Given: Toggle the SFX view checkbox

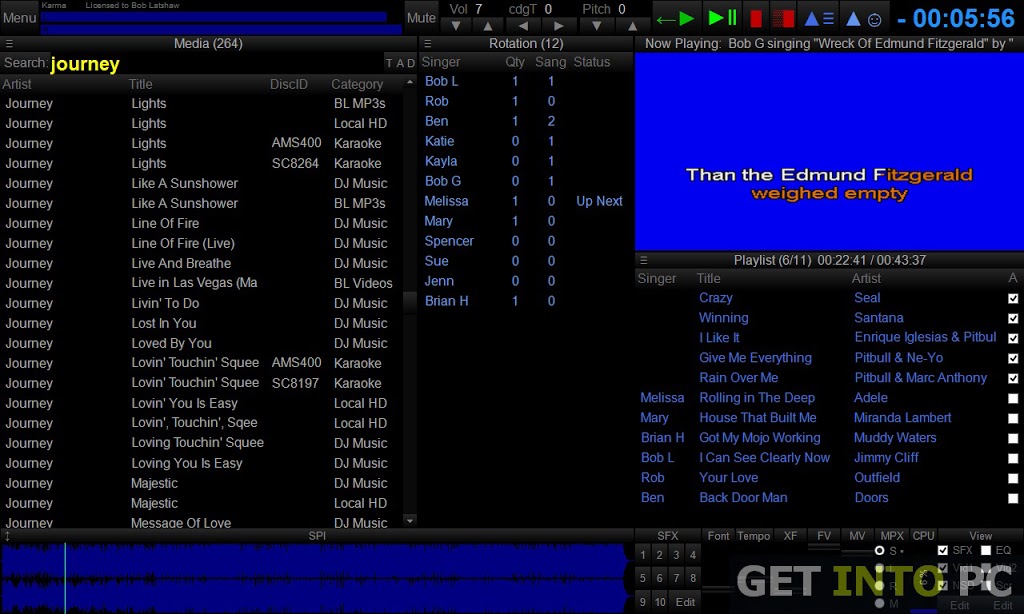Looking at the screenshot, I should point(942,551).
